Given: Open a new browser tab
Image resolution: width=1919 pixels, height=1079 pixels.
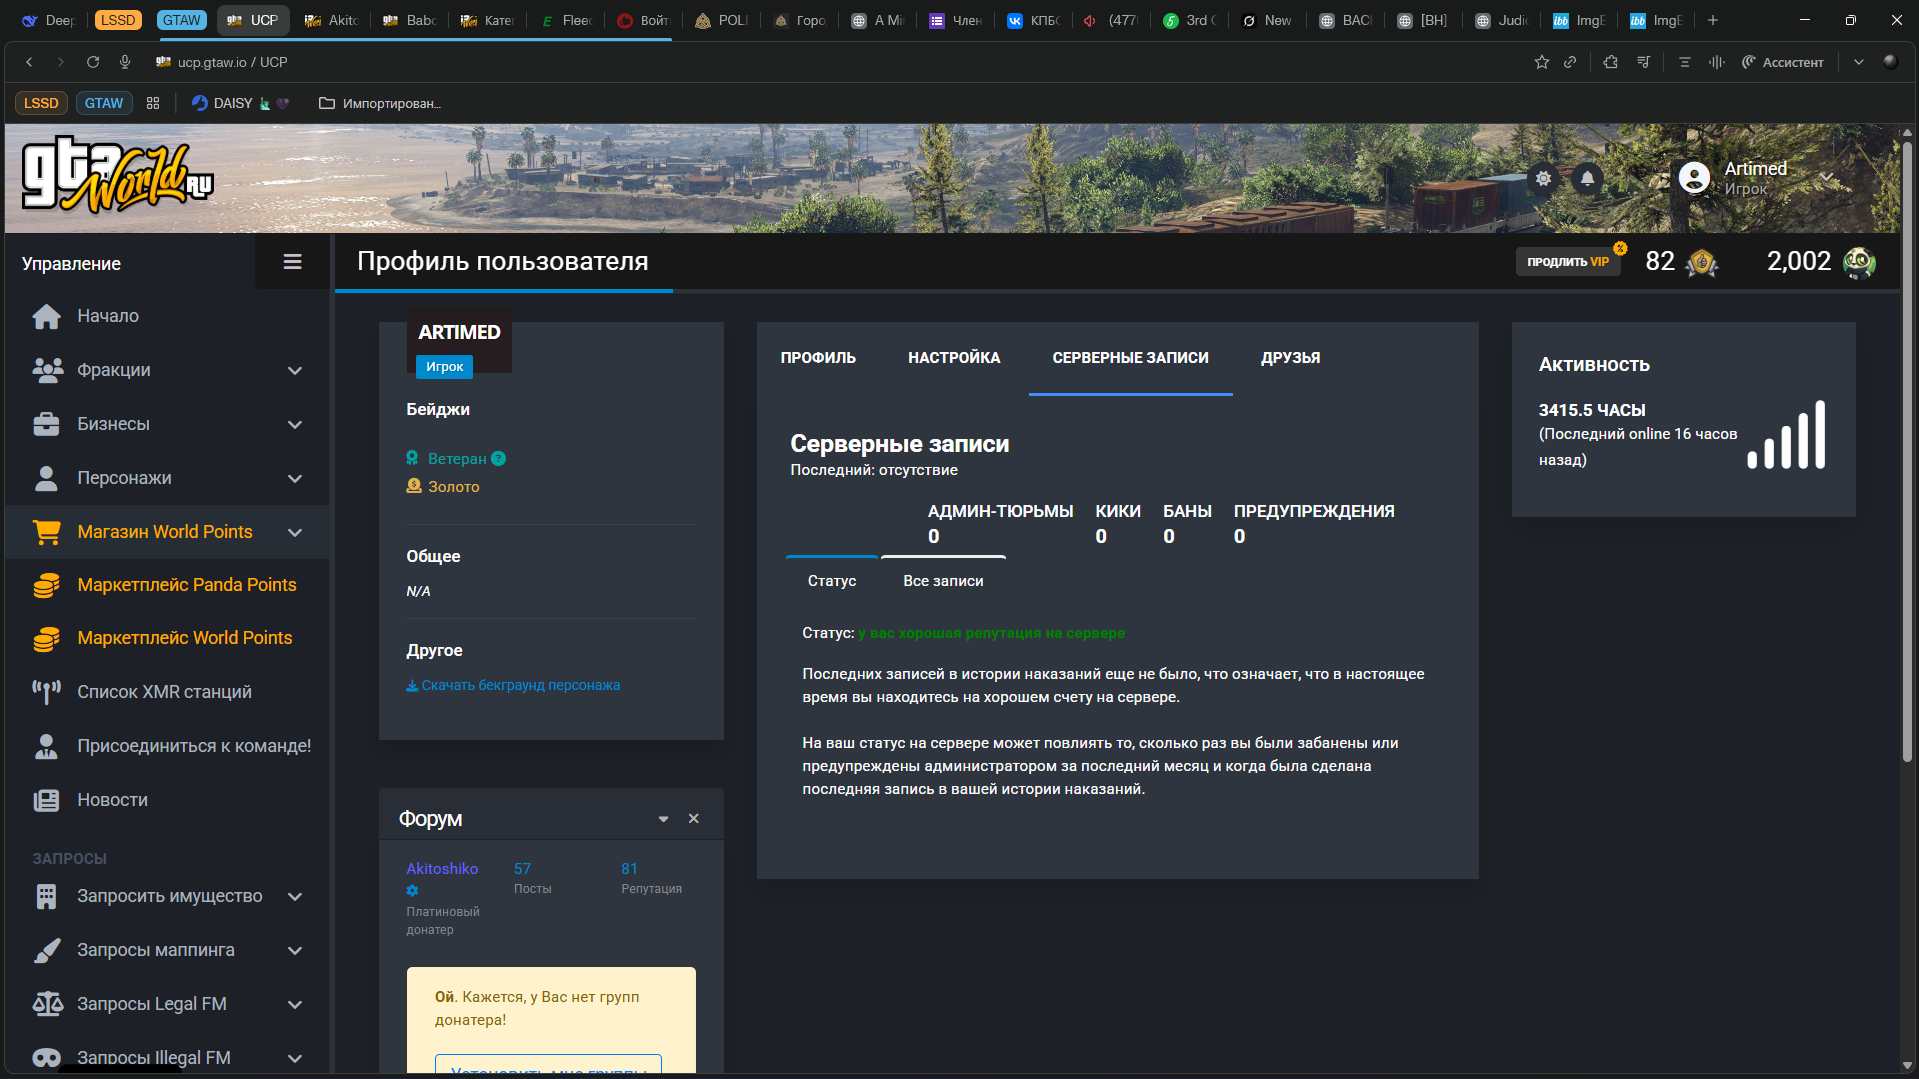Looking at the screenshot, I should 1713,20.
